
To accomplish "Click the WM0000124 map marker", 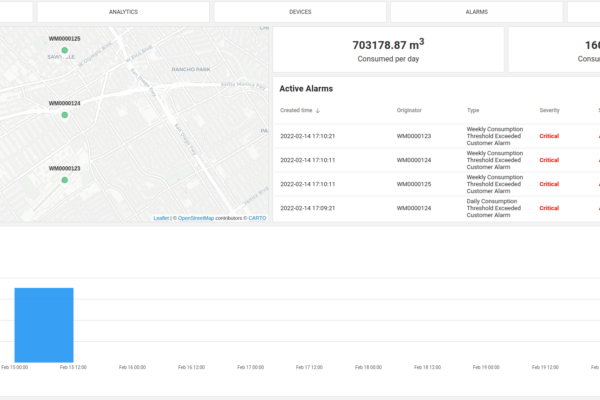I will click(65, 115).
